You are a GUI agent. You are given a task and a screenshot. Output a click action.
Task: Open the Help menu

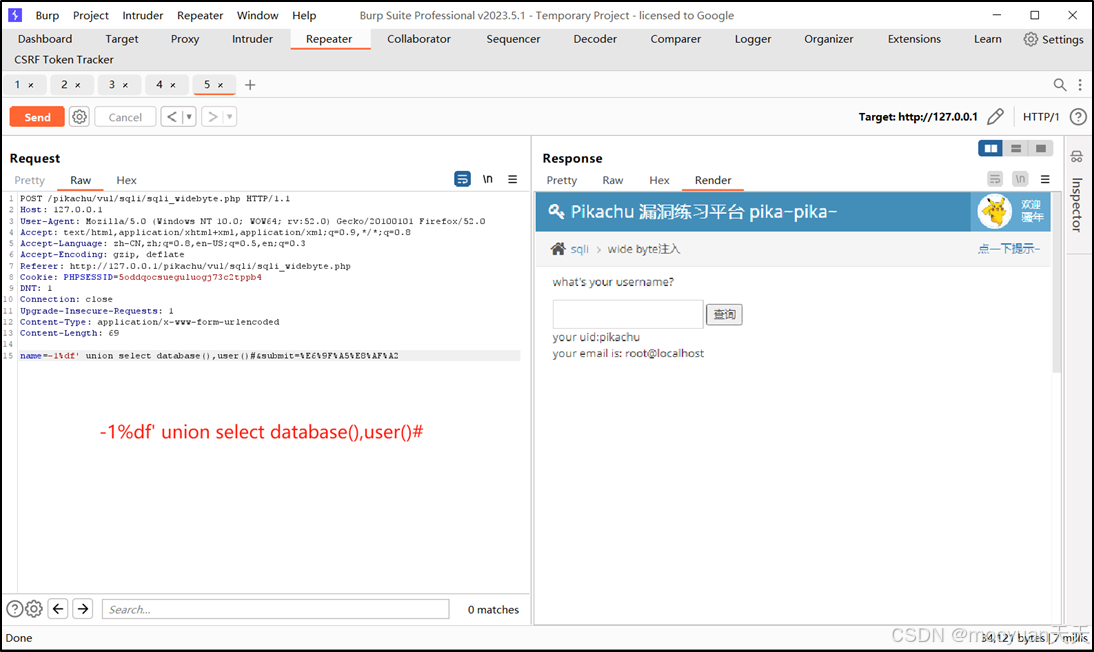(x=304, y=15)
